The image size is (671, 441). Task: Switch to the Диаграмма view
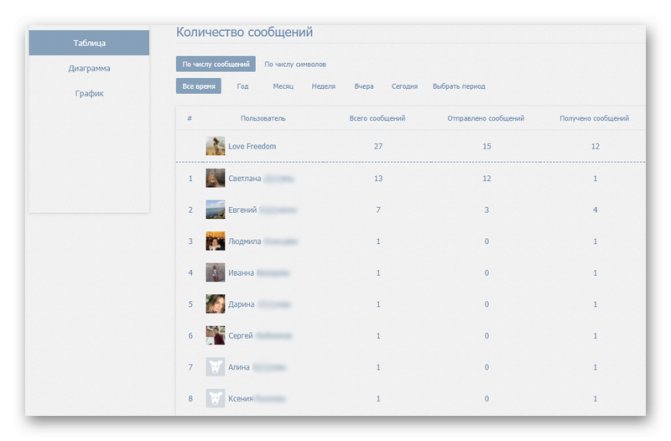89,68
